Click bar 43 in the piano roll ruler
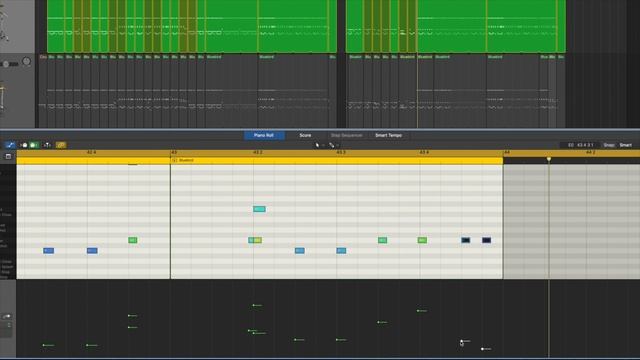640x360 pixels. coord(173,152)
